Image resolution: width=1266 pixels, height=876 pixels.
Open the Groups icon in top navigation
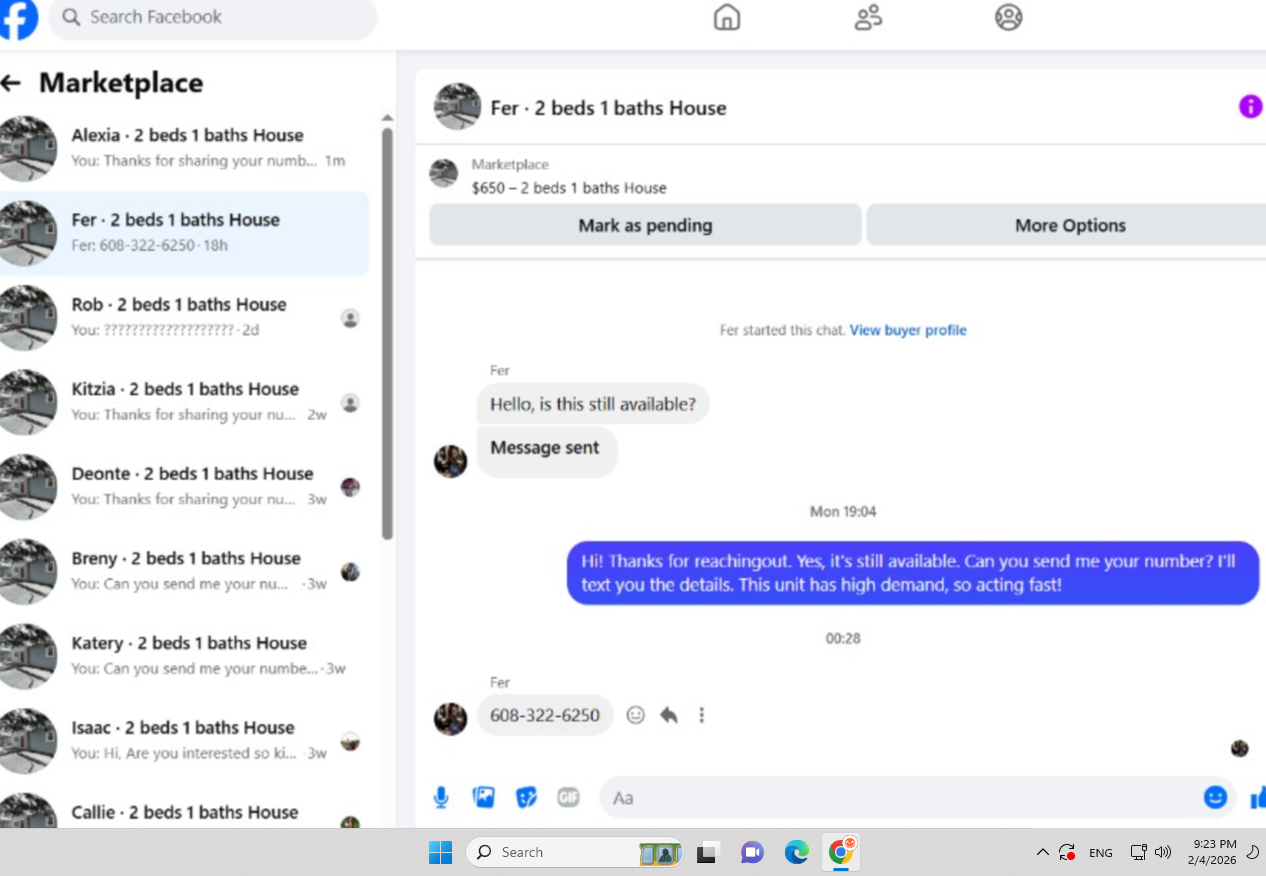click(x=1008, y=17)
